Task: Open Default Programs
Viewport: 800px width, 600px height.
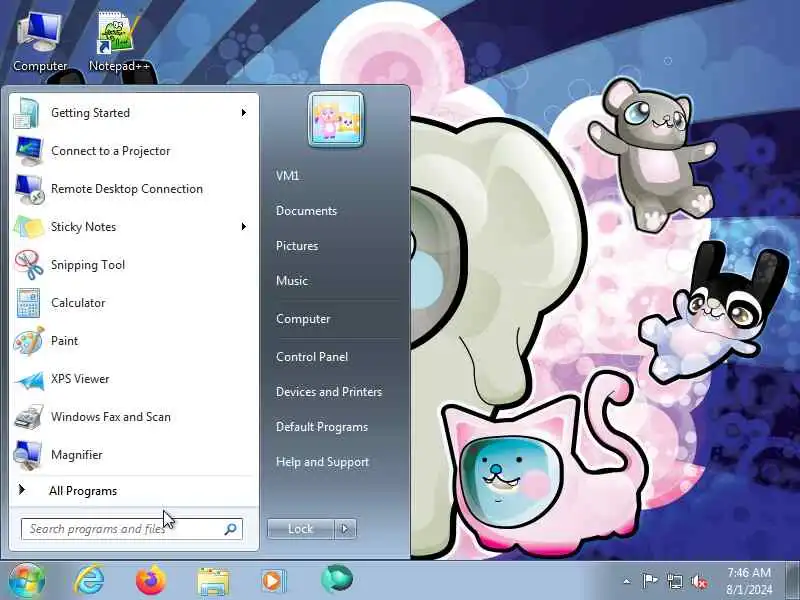Action: [x=322, y=427]
